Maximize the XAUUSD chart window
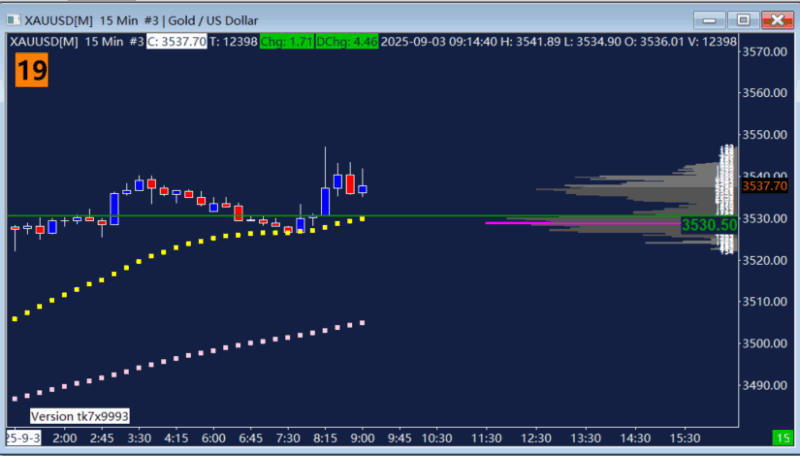800x456 pixels. click(743, 19)
